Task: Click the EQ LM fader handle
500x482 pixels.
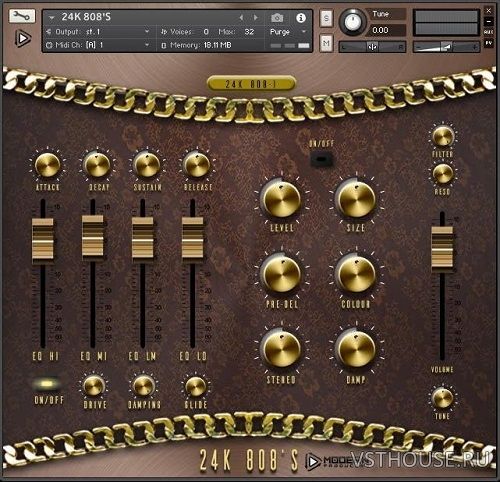Action: [143, 237]
